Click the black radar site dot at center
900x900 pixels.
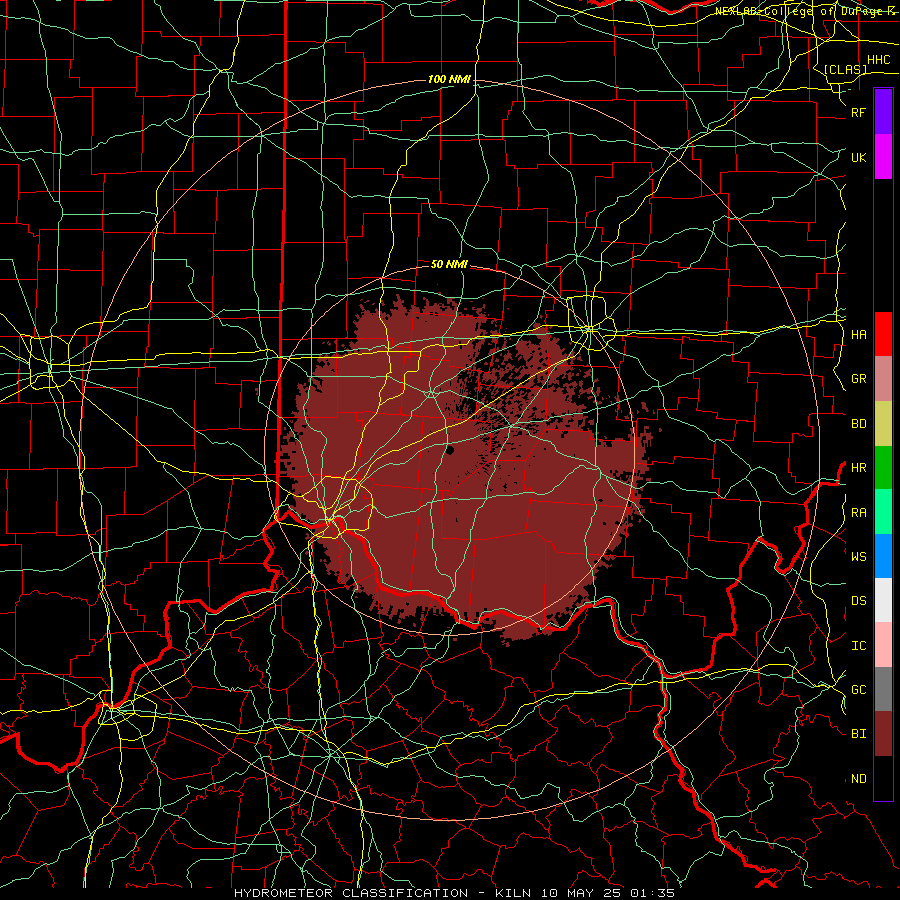450,450
